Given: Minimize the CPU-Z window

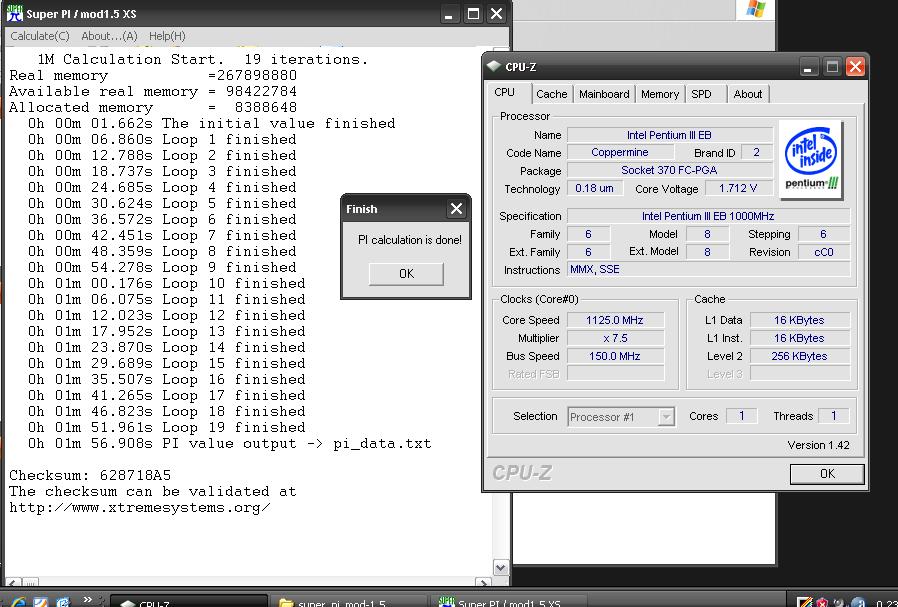Looking at the screenshot, I should 808,67.
